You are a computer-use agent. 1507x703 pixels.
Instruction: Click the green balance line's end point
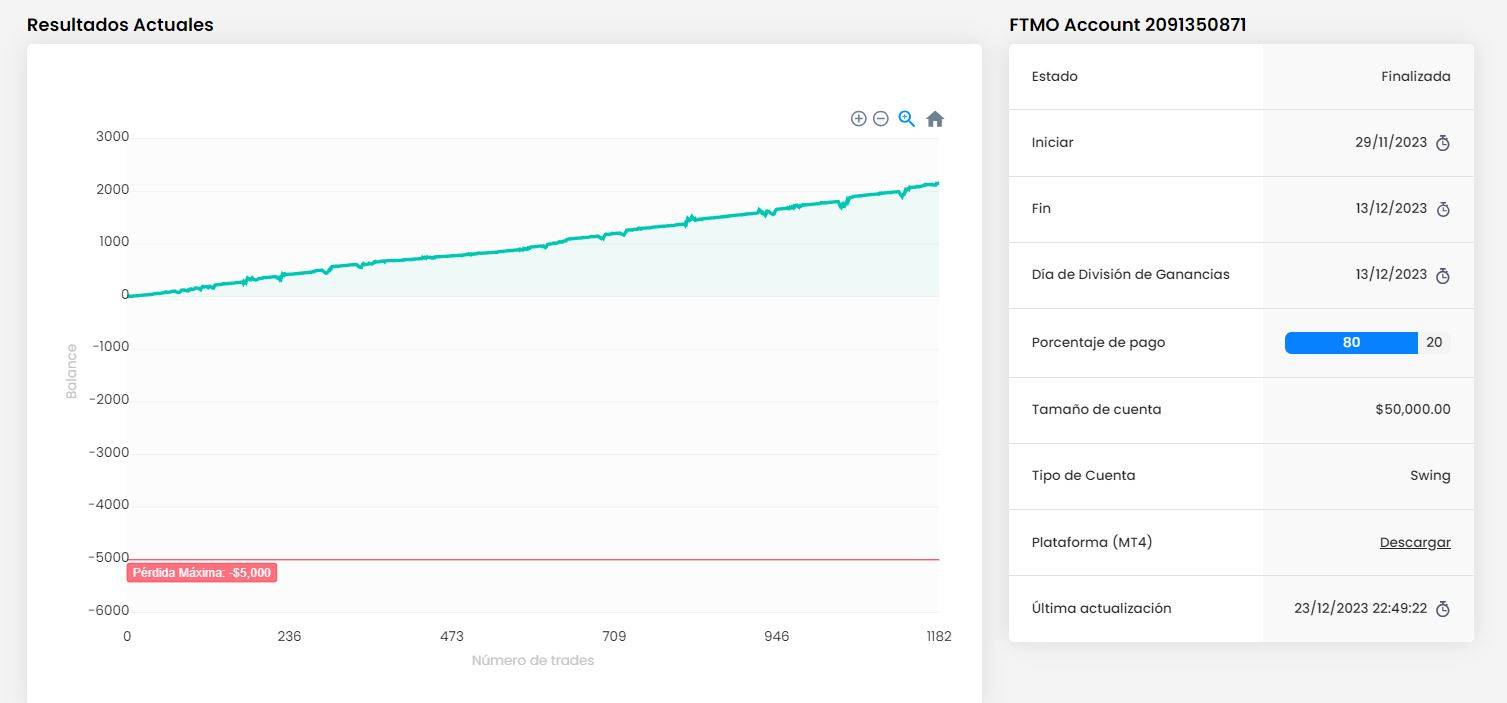937,183
